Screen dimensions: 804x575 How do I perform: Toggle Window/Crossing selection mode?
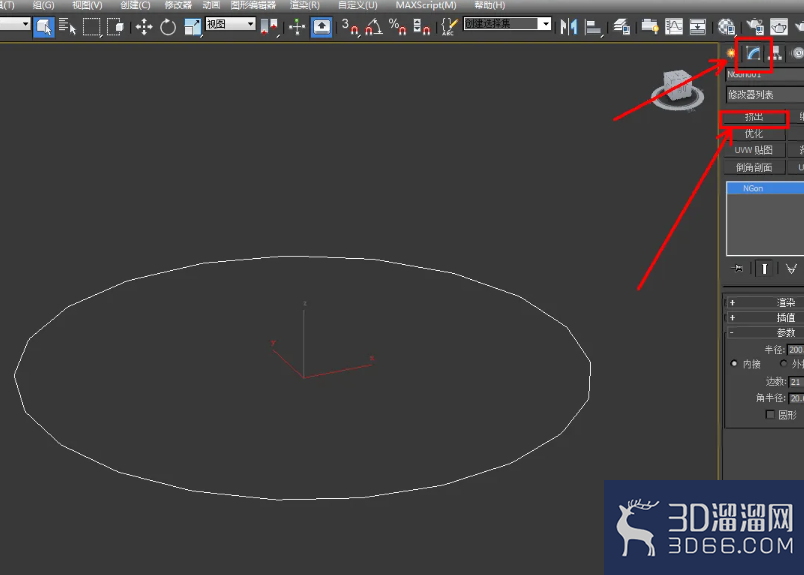click(x=115, y=27)
